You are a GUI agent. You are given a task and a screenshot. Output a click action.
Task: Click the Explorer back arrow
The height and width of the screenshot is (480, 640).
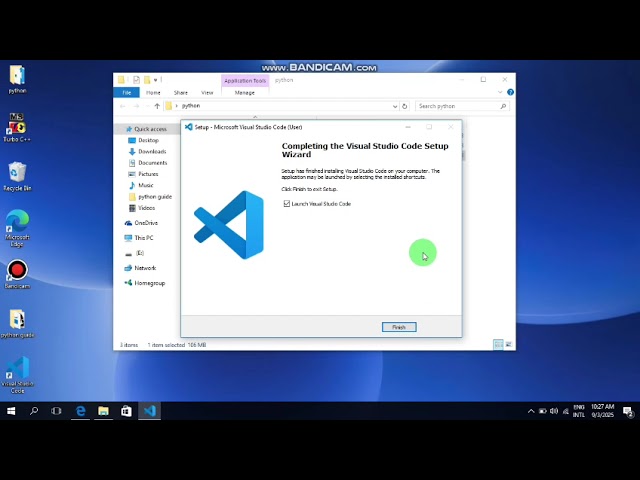point(122,106)
